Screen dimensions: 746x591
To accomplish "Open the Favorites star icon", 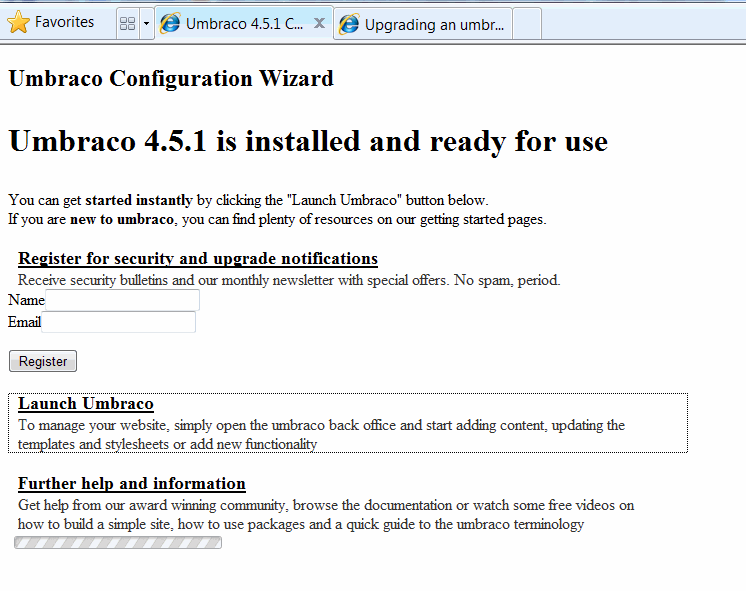I will 19,22.
